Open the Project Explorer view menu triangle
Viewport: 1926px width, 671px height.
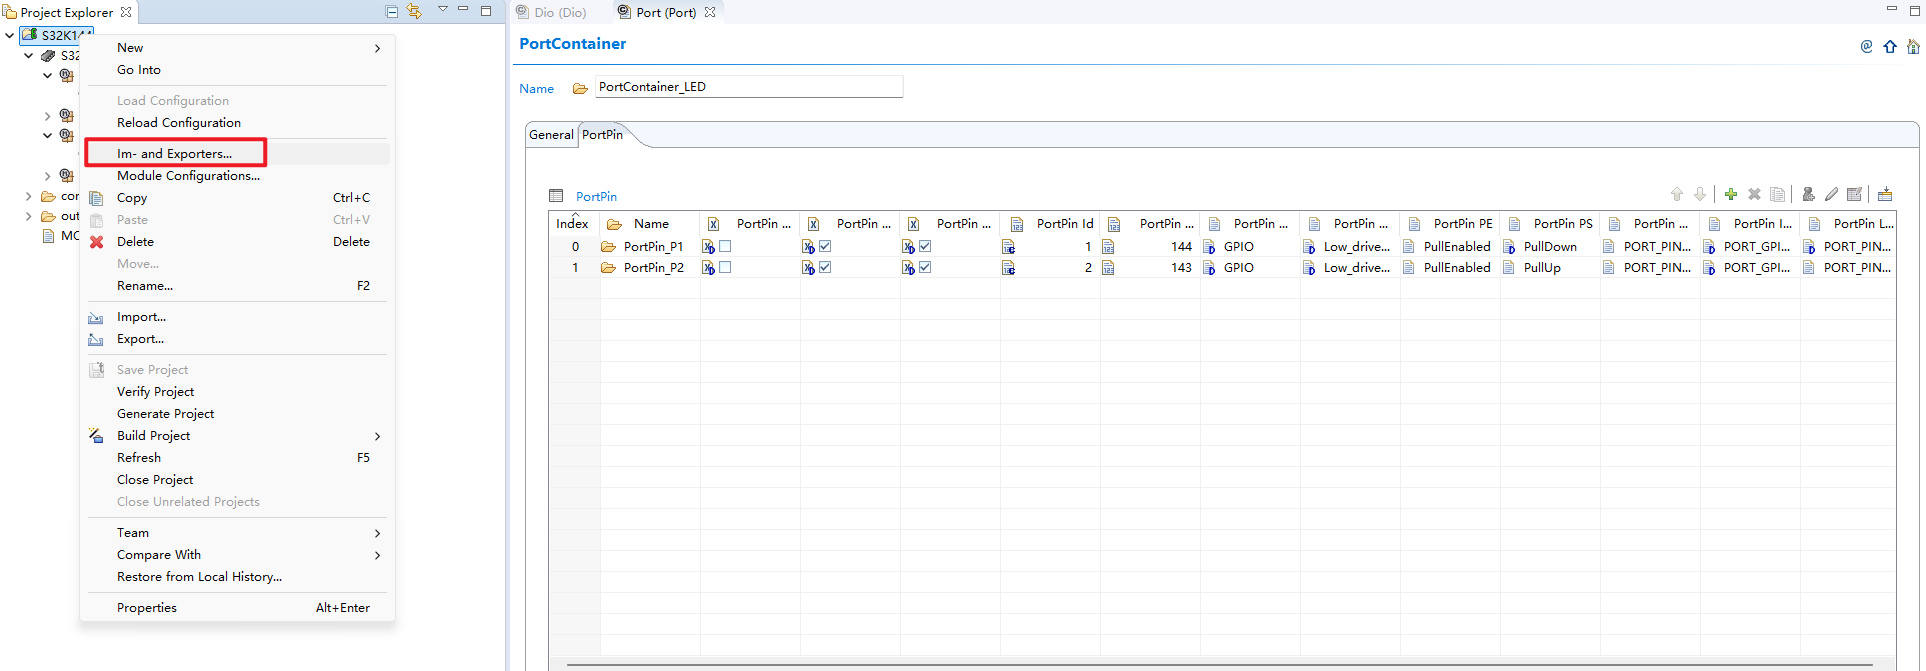[x=442, y=10]
